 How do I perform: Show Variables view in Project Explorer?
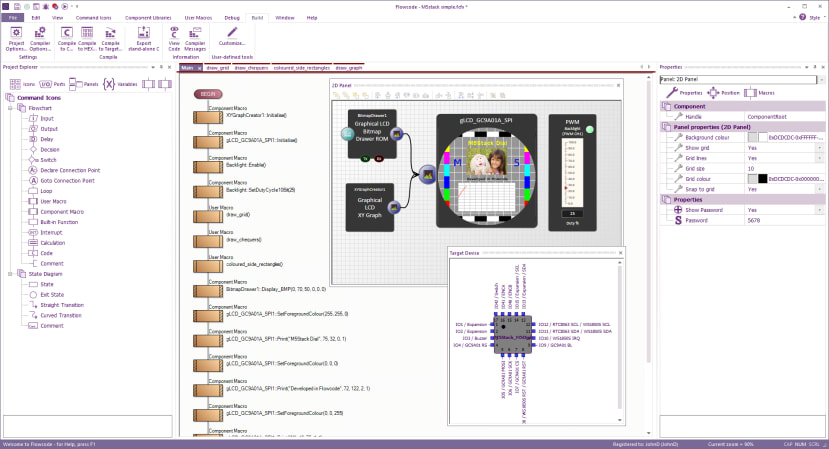120,84
